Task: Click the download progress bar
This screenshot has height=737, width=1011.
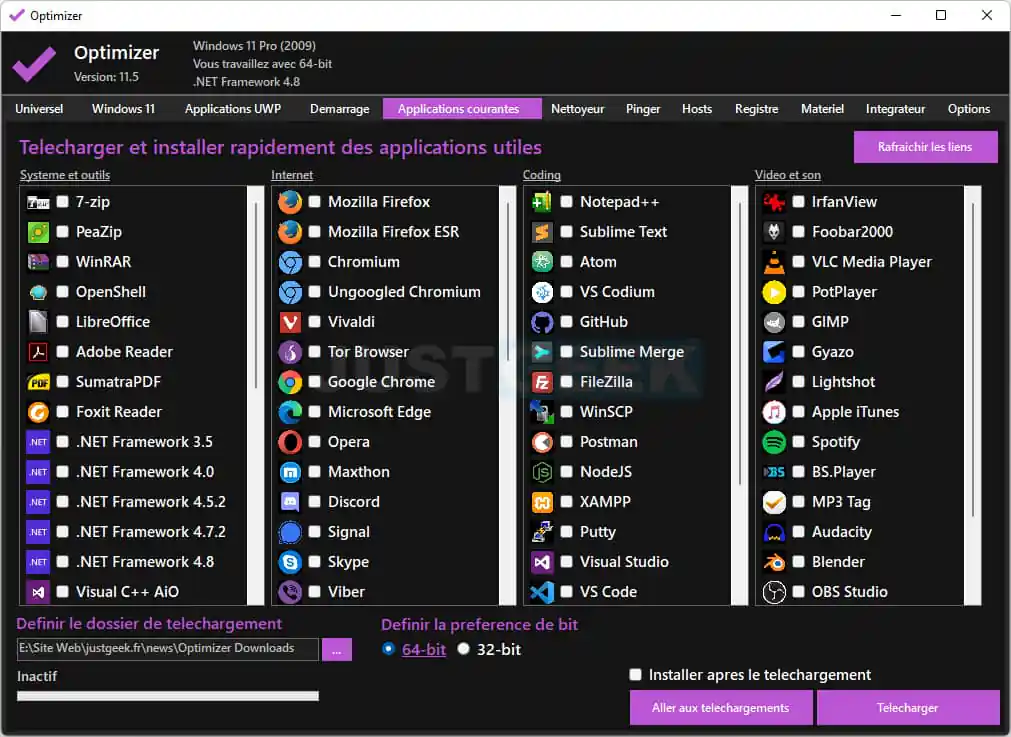Action: (168, 696)
